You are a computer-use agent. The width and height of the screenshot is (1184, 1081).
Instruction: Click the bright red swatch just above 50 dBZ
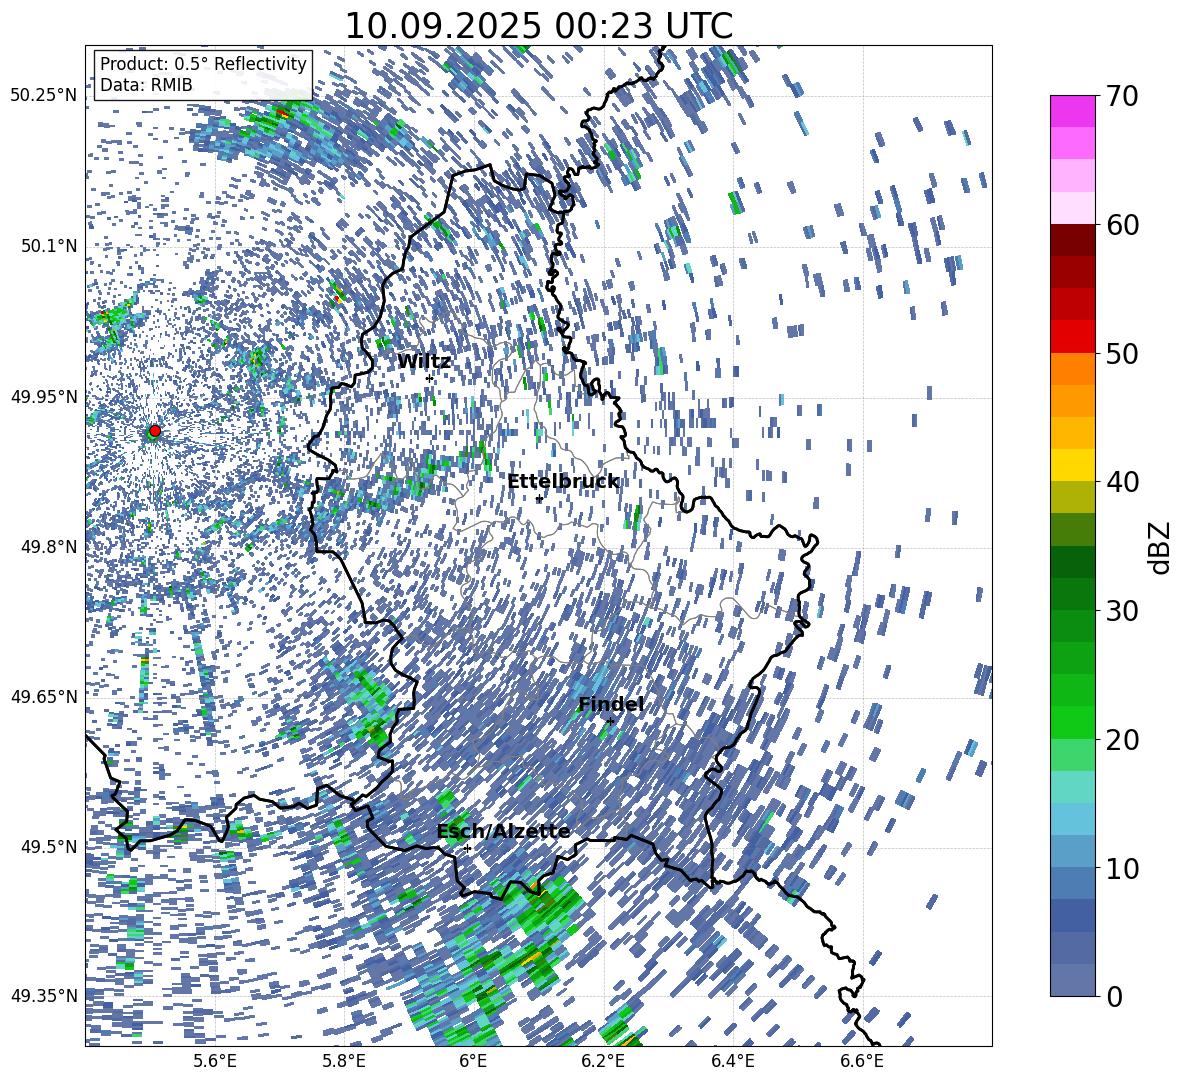pos(1073,337)
